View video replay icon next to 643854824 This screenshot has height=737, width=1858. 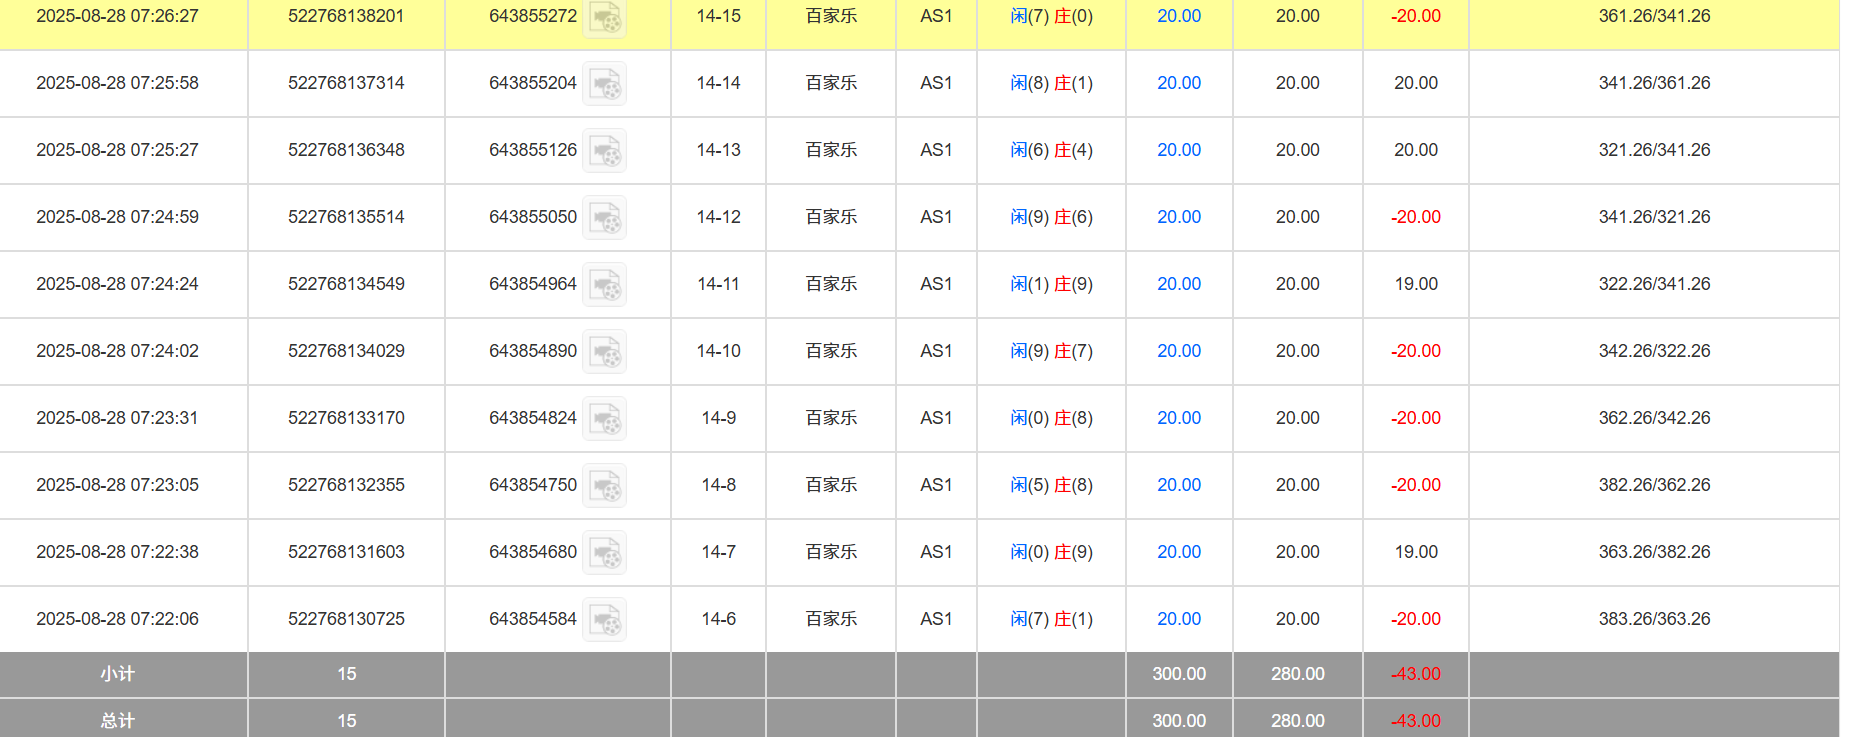coord(604,419)
